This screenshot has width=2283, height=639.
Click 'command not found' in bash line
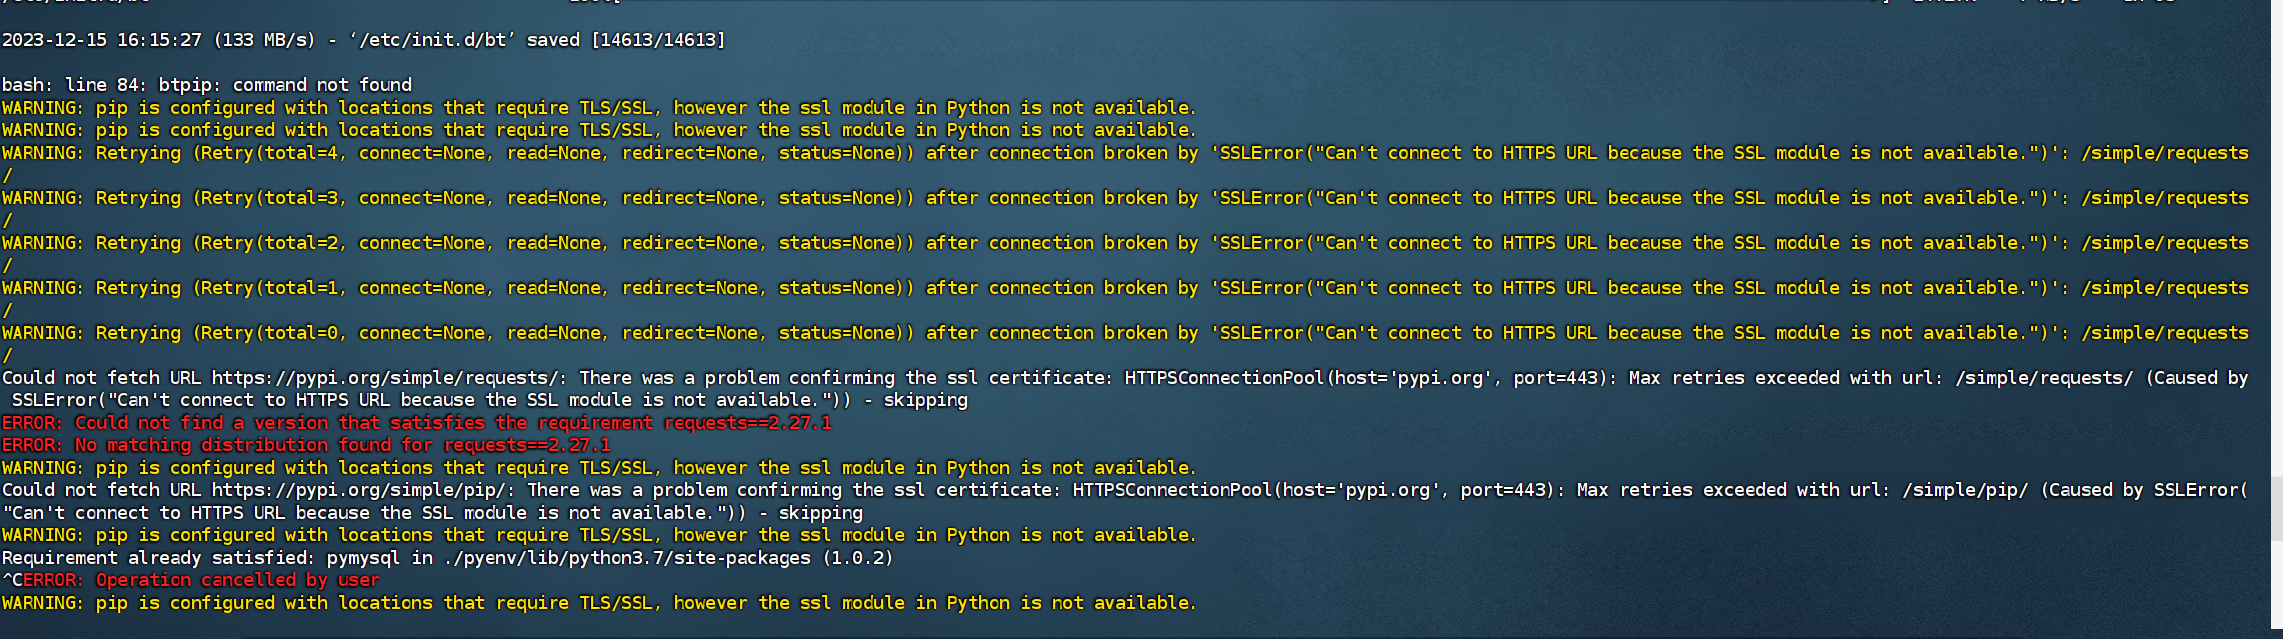coord(322,85)
